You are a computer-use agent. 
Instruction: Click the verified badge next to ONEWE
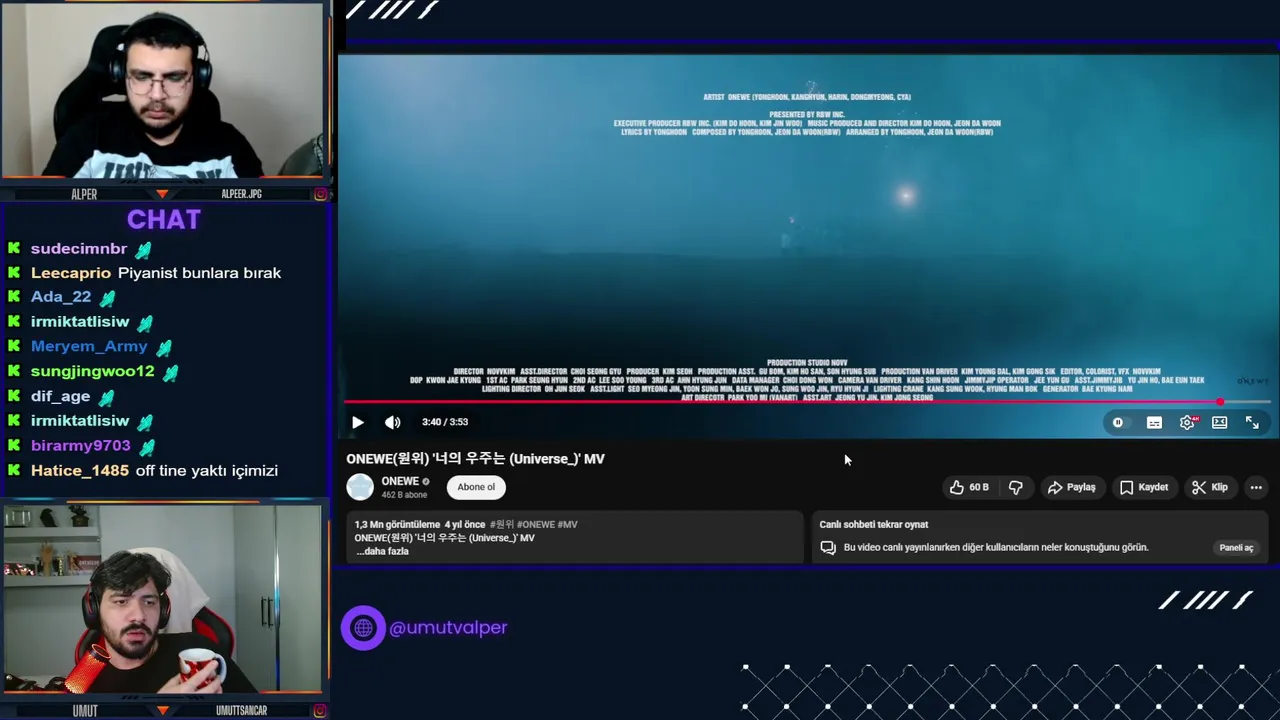coord(426,482)
